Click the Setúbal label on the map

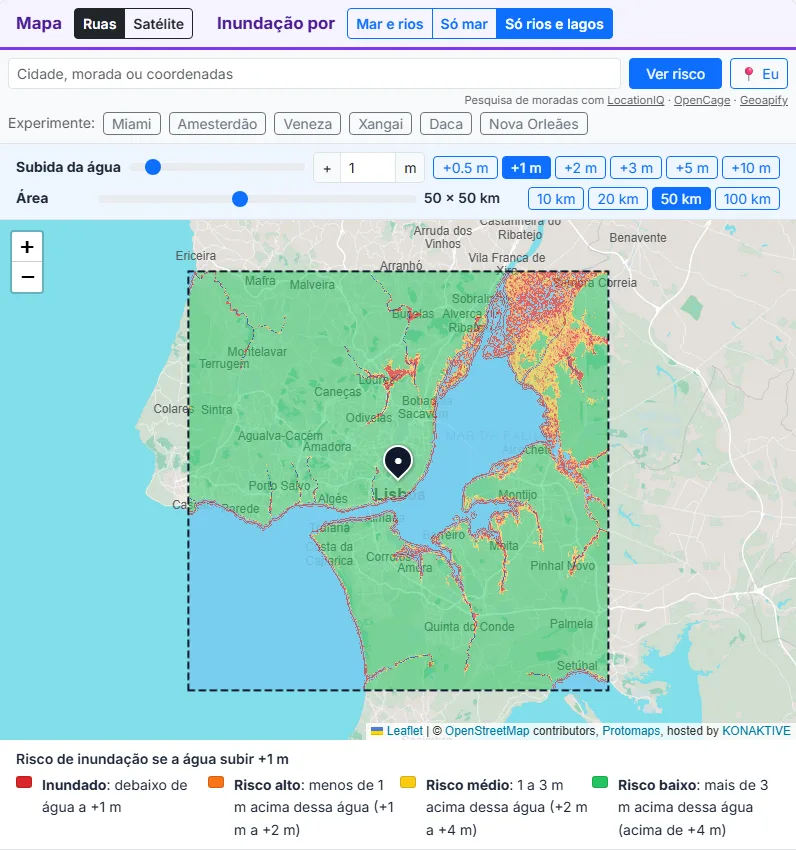[x=577, y=666]
